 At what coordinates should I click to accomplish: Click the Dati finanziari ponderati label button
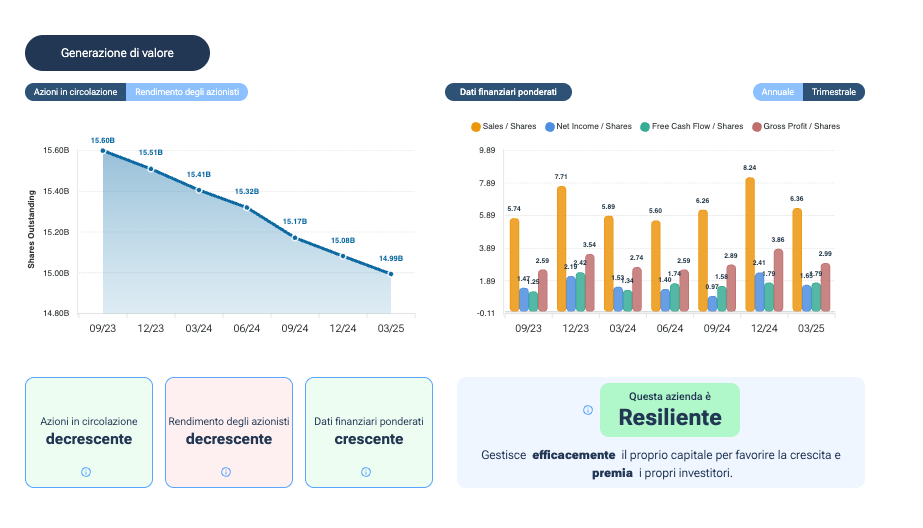508,92
